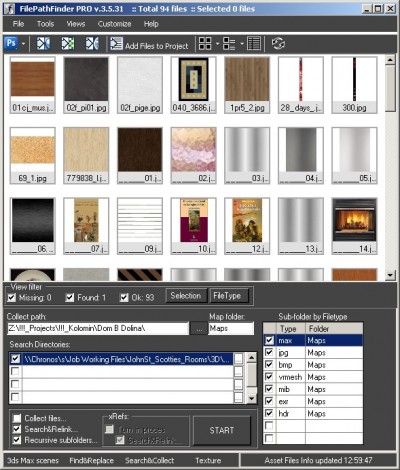This screenshot has height=470, width=400.
Task: Enable the Collect files checkbox
Action: click(x=17, y=418)
